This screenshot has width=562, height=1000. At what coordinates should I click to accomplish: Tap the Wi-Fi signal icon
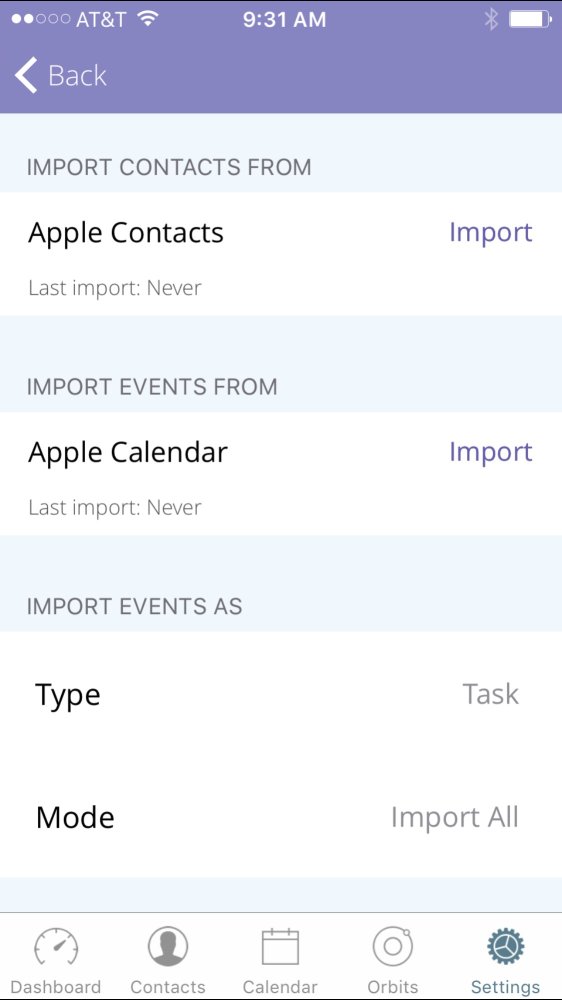147,18
